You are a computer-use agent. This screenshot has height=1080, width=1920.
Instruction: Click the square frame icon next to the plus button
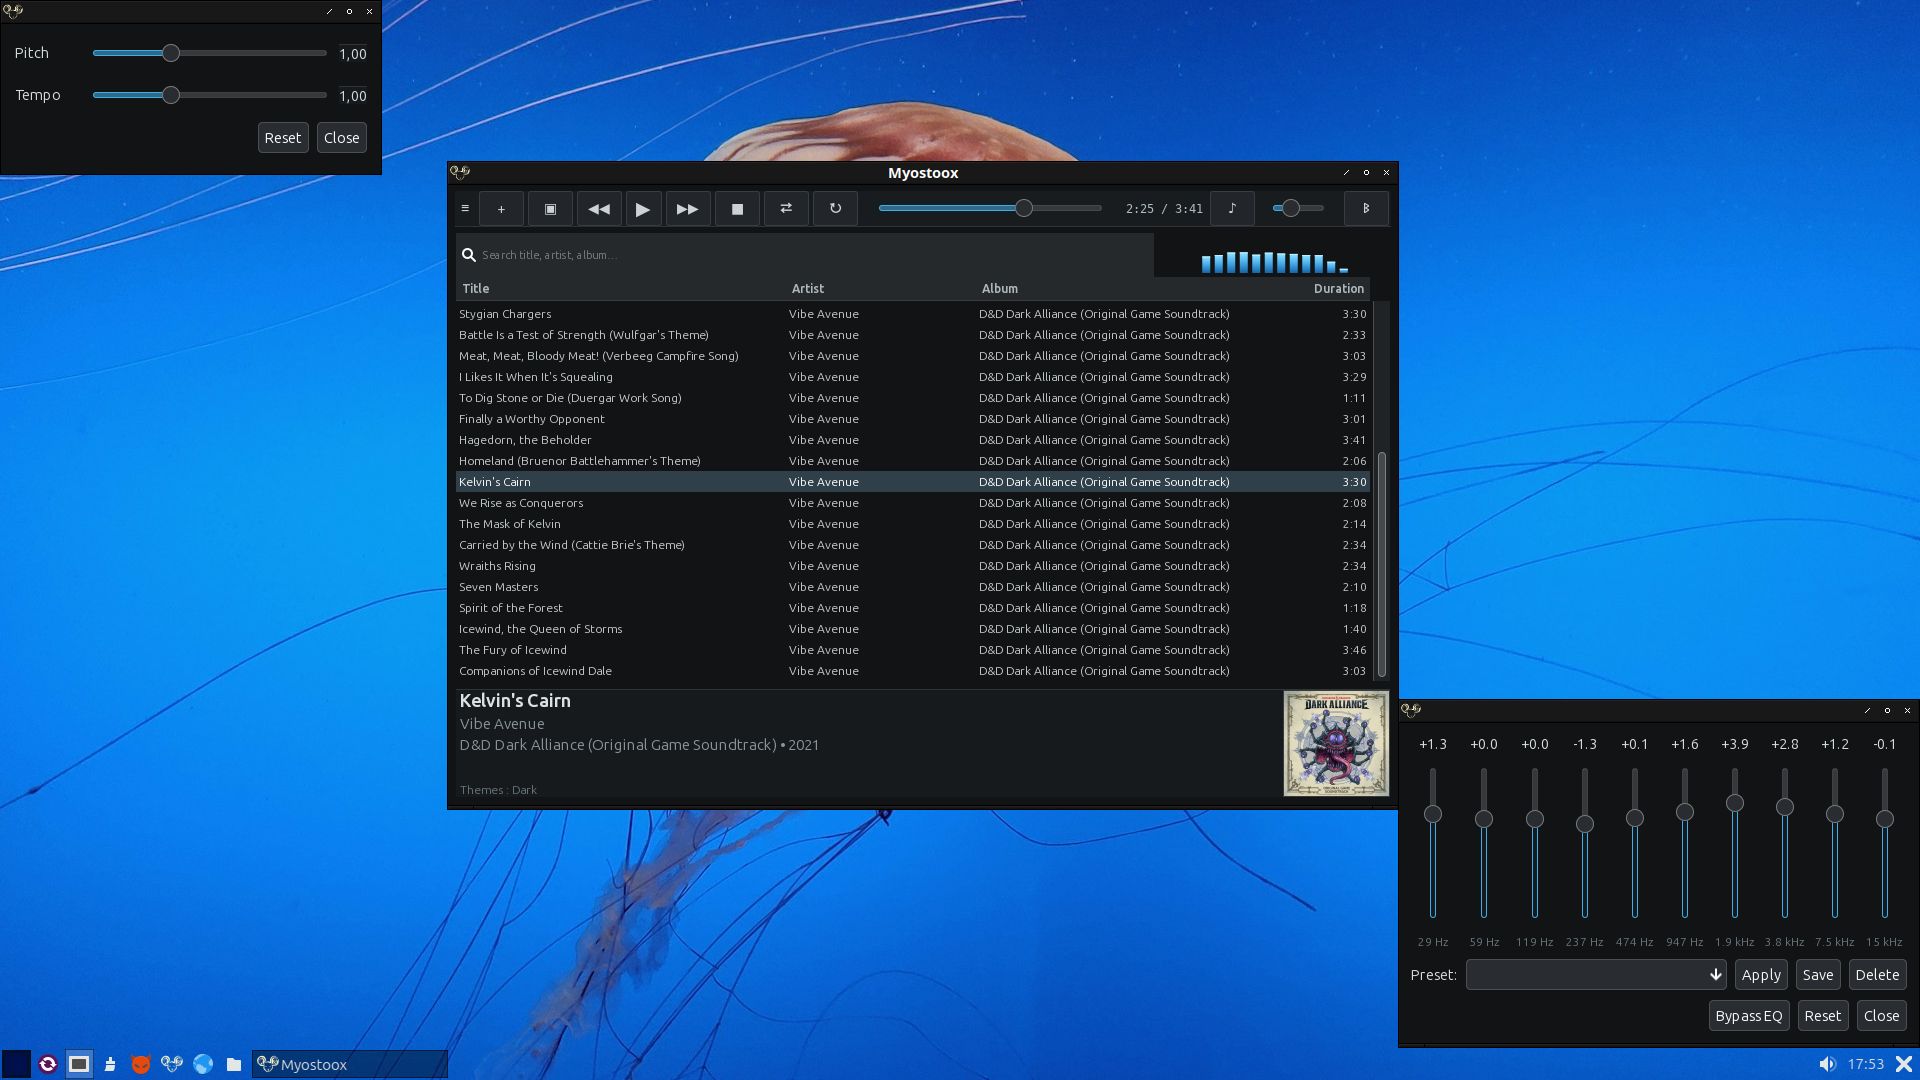tap(550, 209)
